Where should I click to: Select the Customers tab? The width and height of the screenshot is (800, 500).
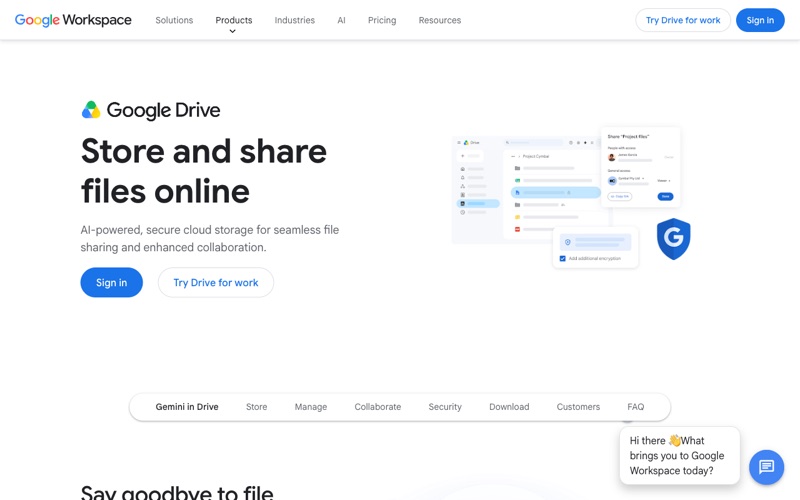click(x=578, y=407)
